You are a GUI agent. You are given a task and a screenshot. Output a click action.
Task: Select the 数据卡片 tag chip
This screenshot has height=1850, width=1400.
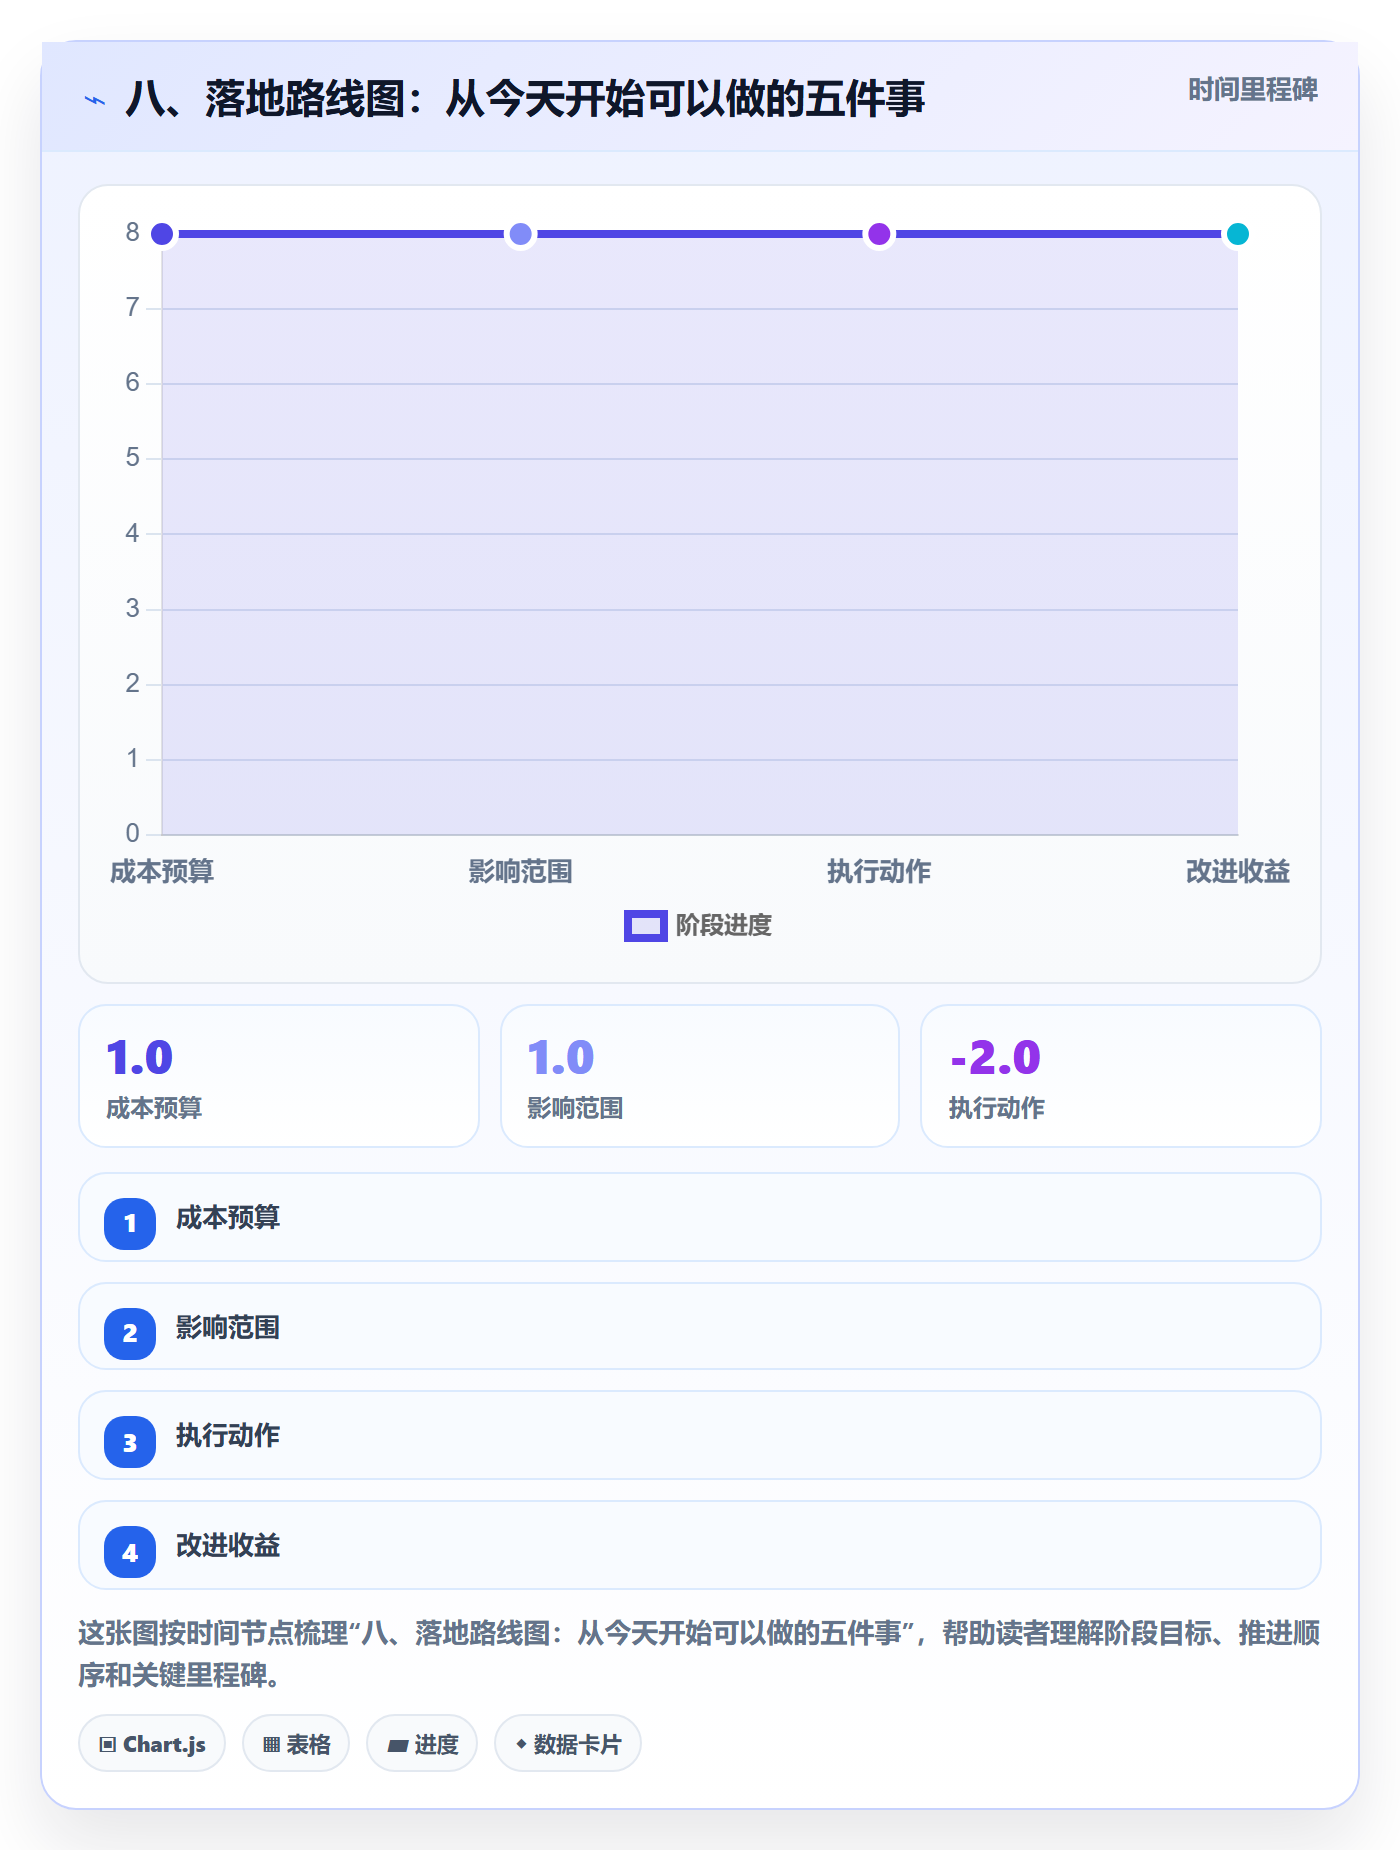568,1743
